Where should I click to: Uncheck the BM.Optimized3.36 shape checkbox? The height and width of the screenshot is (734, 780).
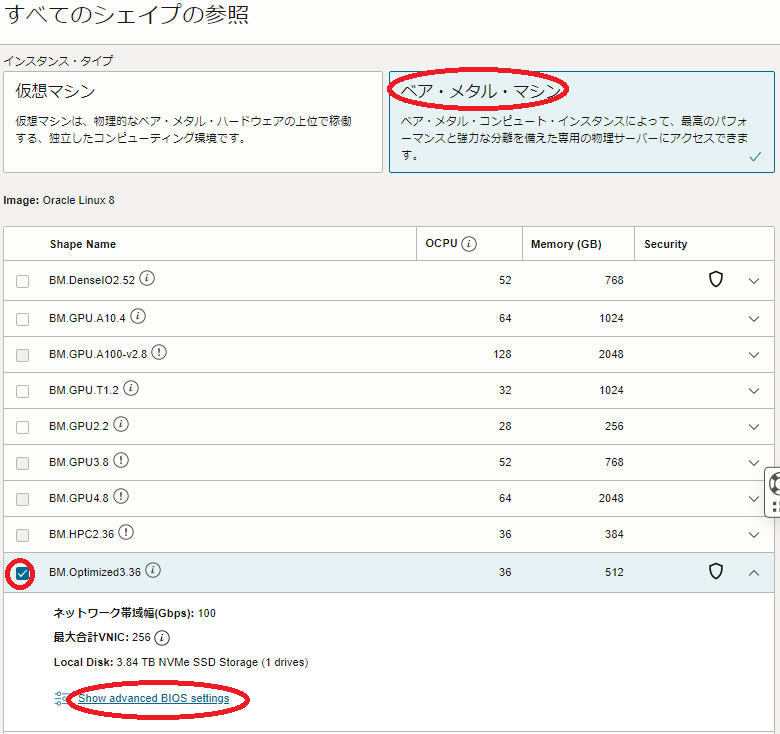click(22, 573)
